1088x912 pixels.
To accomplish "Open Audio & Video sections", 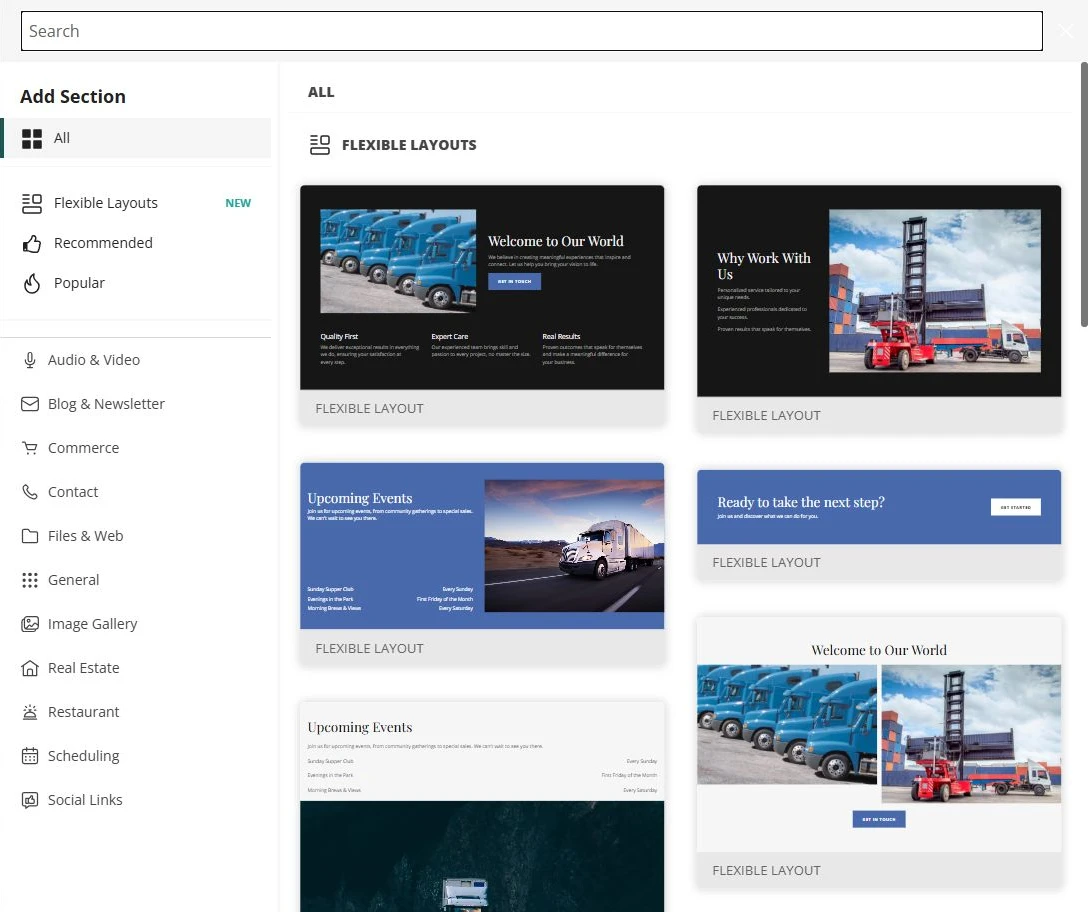I will click(x=136, y=360).
